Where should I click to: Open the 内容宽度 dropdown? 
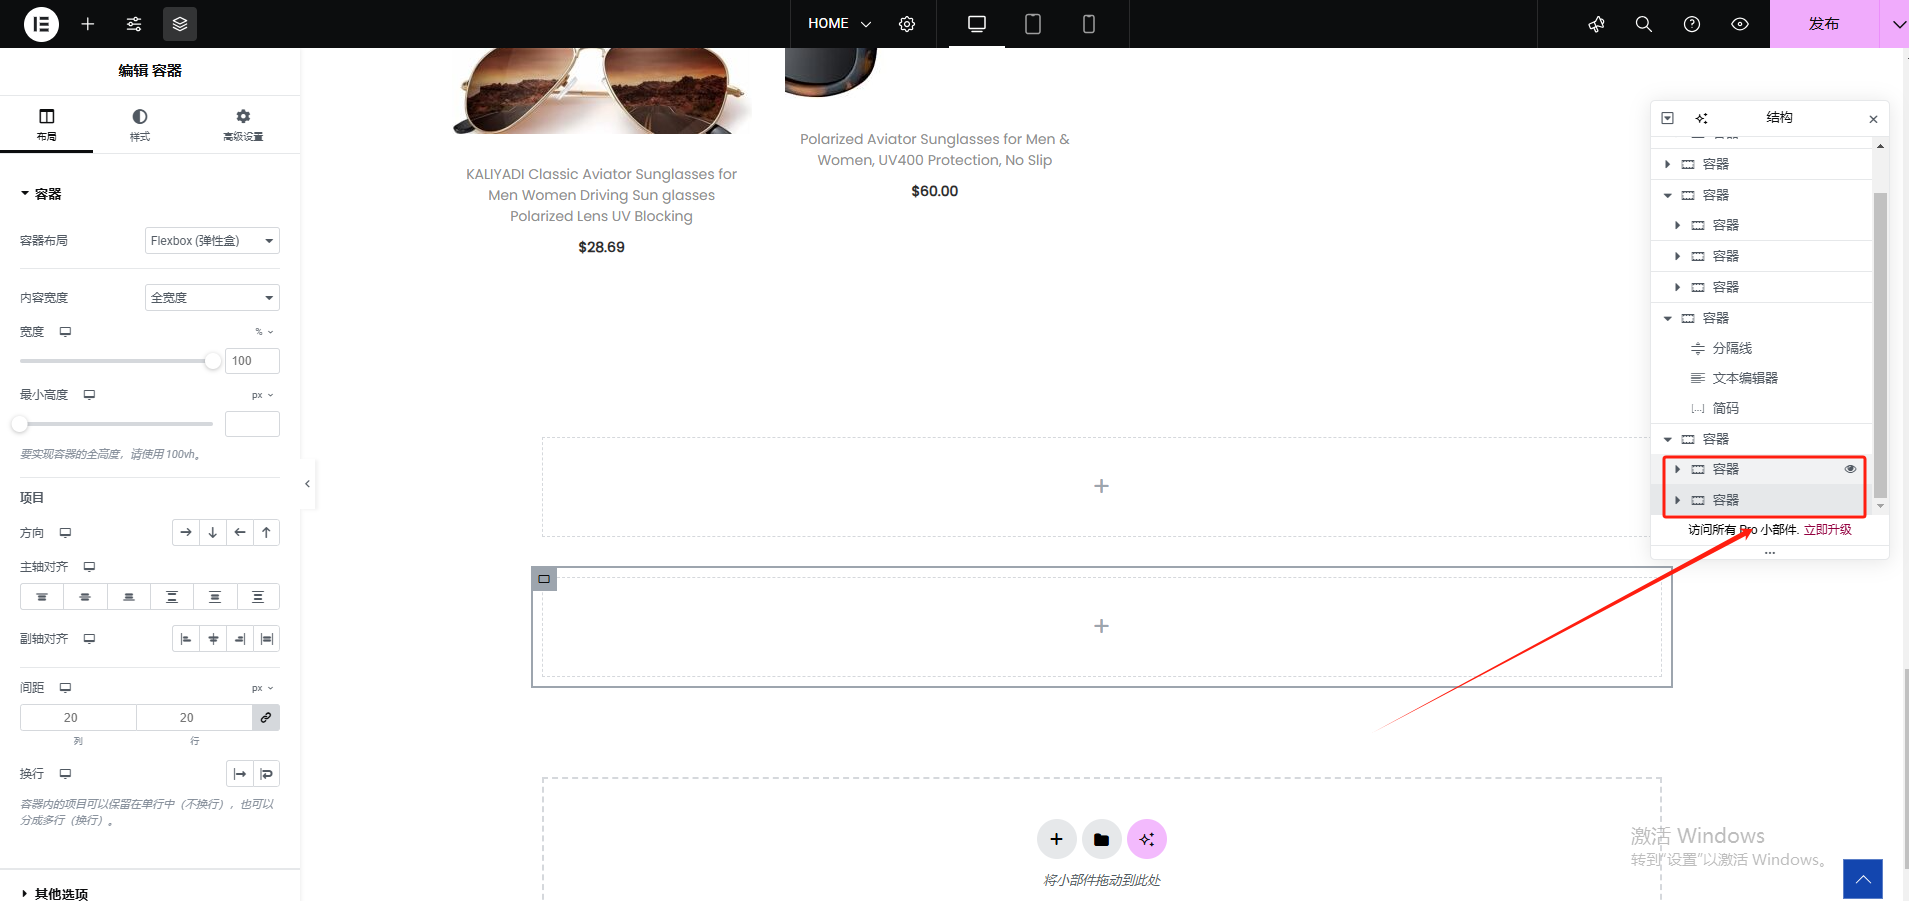click(212, 298)
